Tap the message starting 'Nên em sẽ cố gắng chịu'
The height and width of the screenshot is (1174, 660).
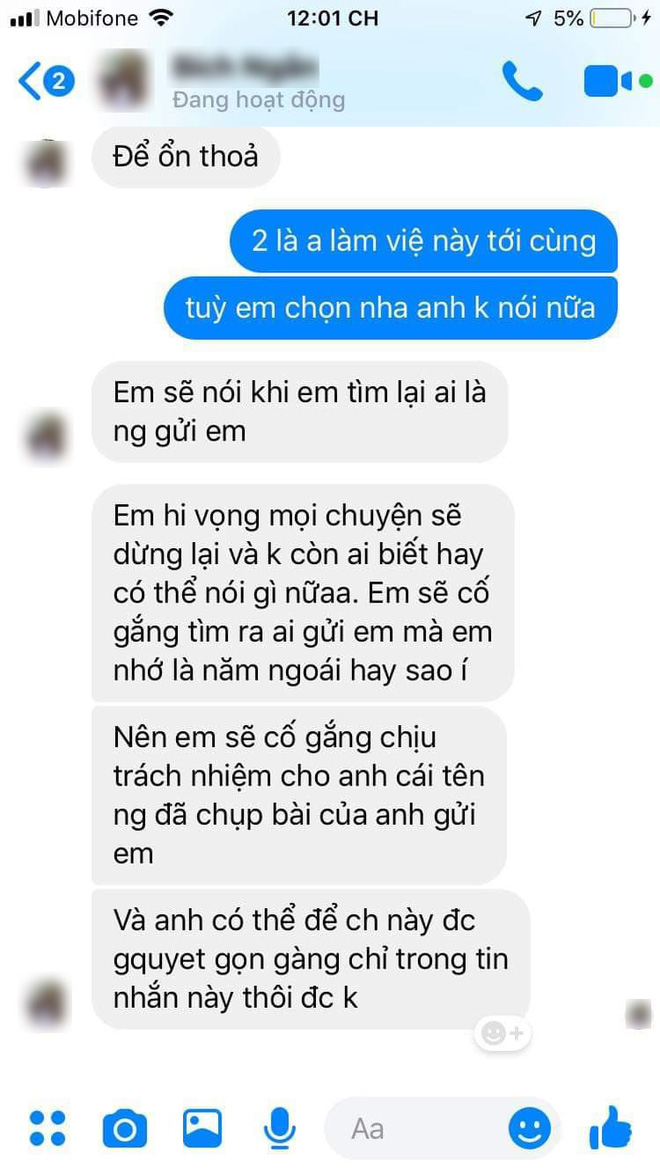coord(299,796)
